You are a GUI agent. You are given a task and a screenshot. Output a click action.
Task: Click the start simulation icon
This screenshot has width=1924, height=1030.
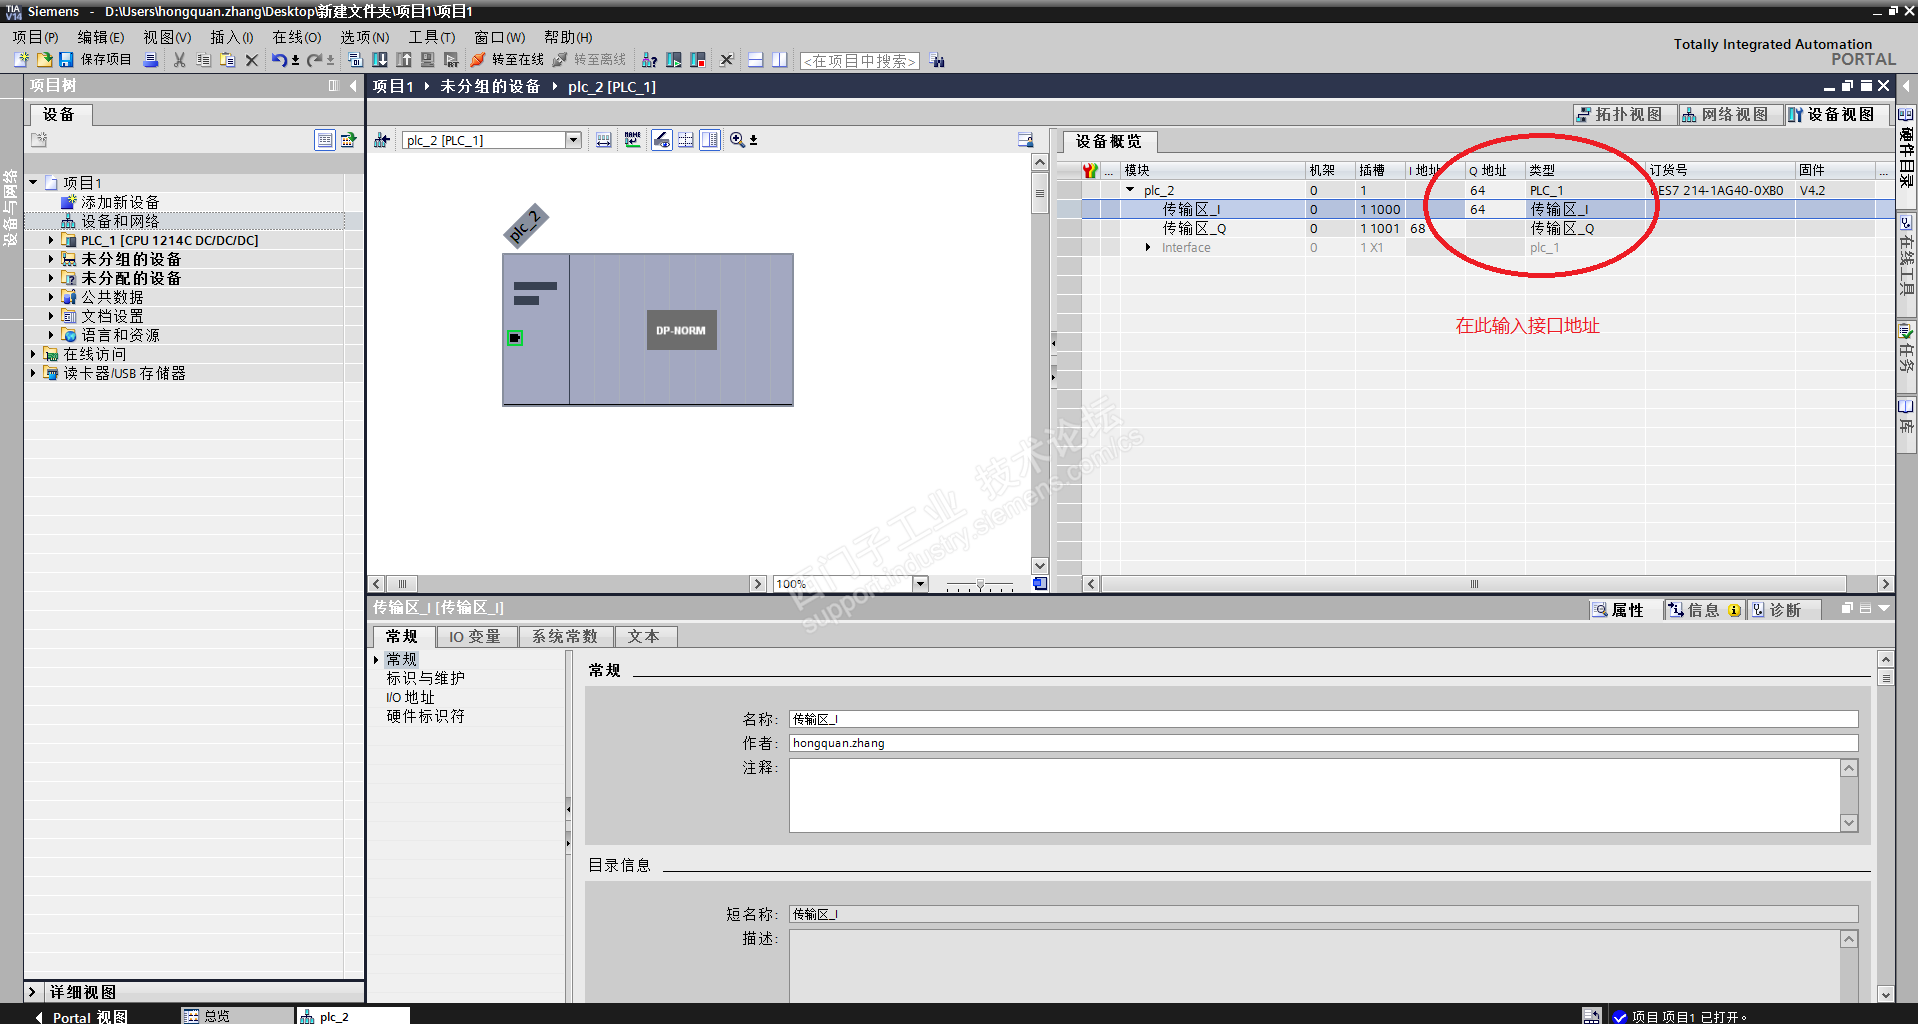click(x=428, y=60)
